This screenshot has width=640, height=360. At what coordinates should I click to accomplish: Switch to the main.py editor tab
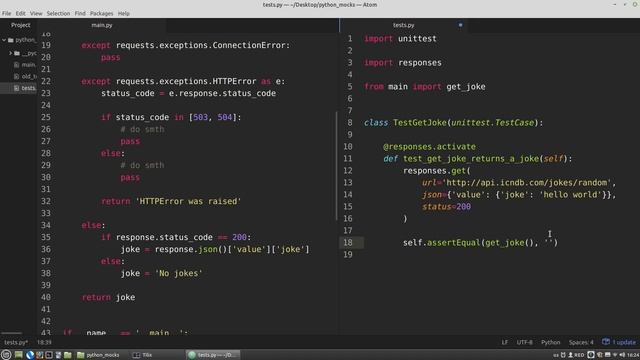coord(102,25)
